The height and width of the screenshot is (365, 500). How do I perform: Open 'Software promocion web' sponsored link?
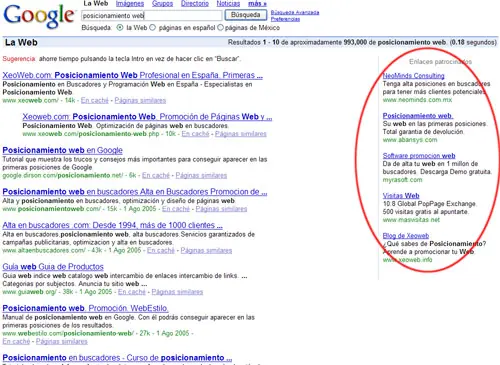pos(419,156)
